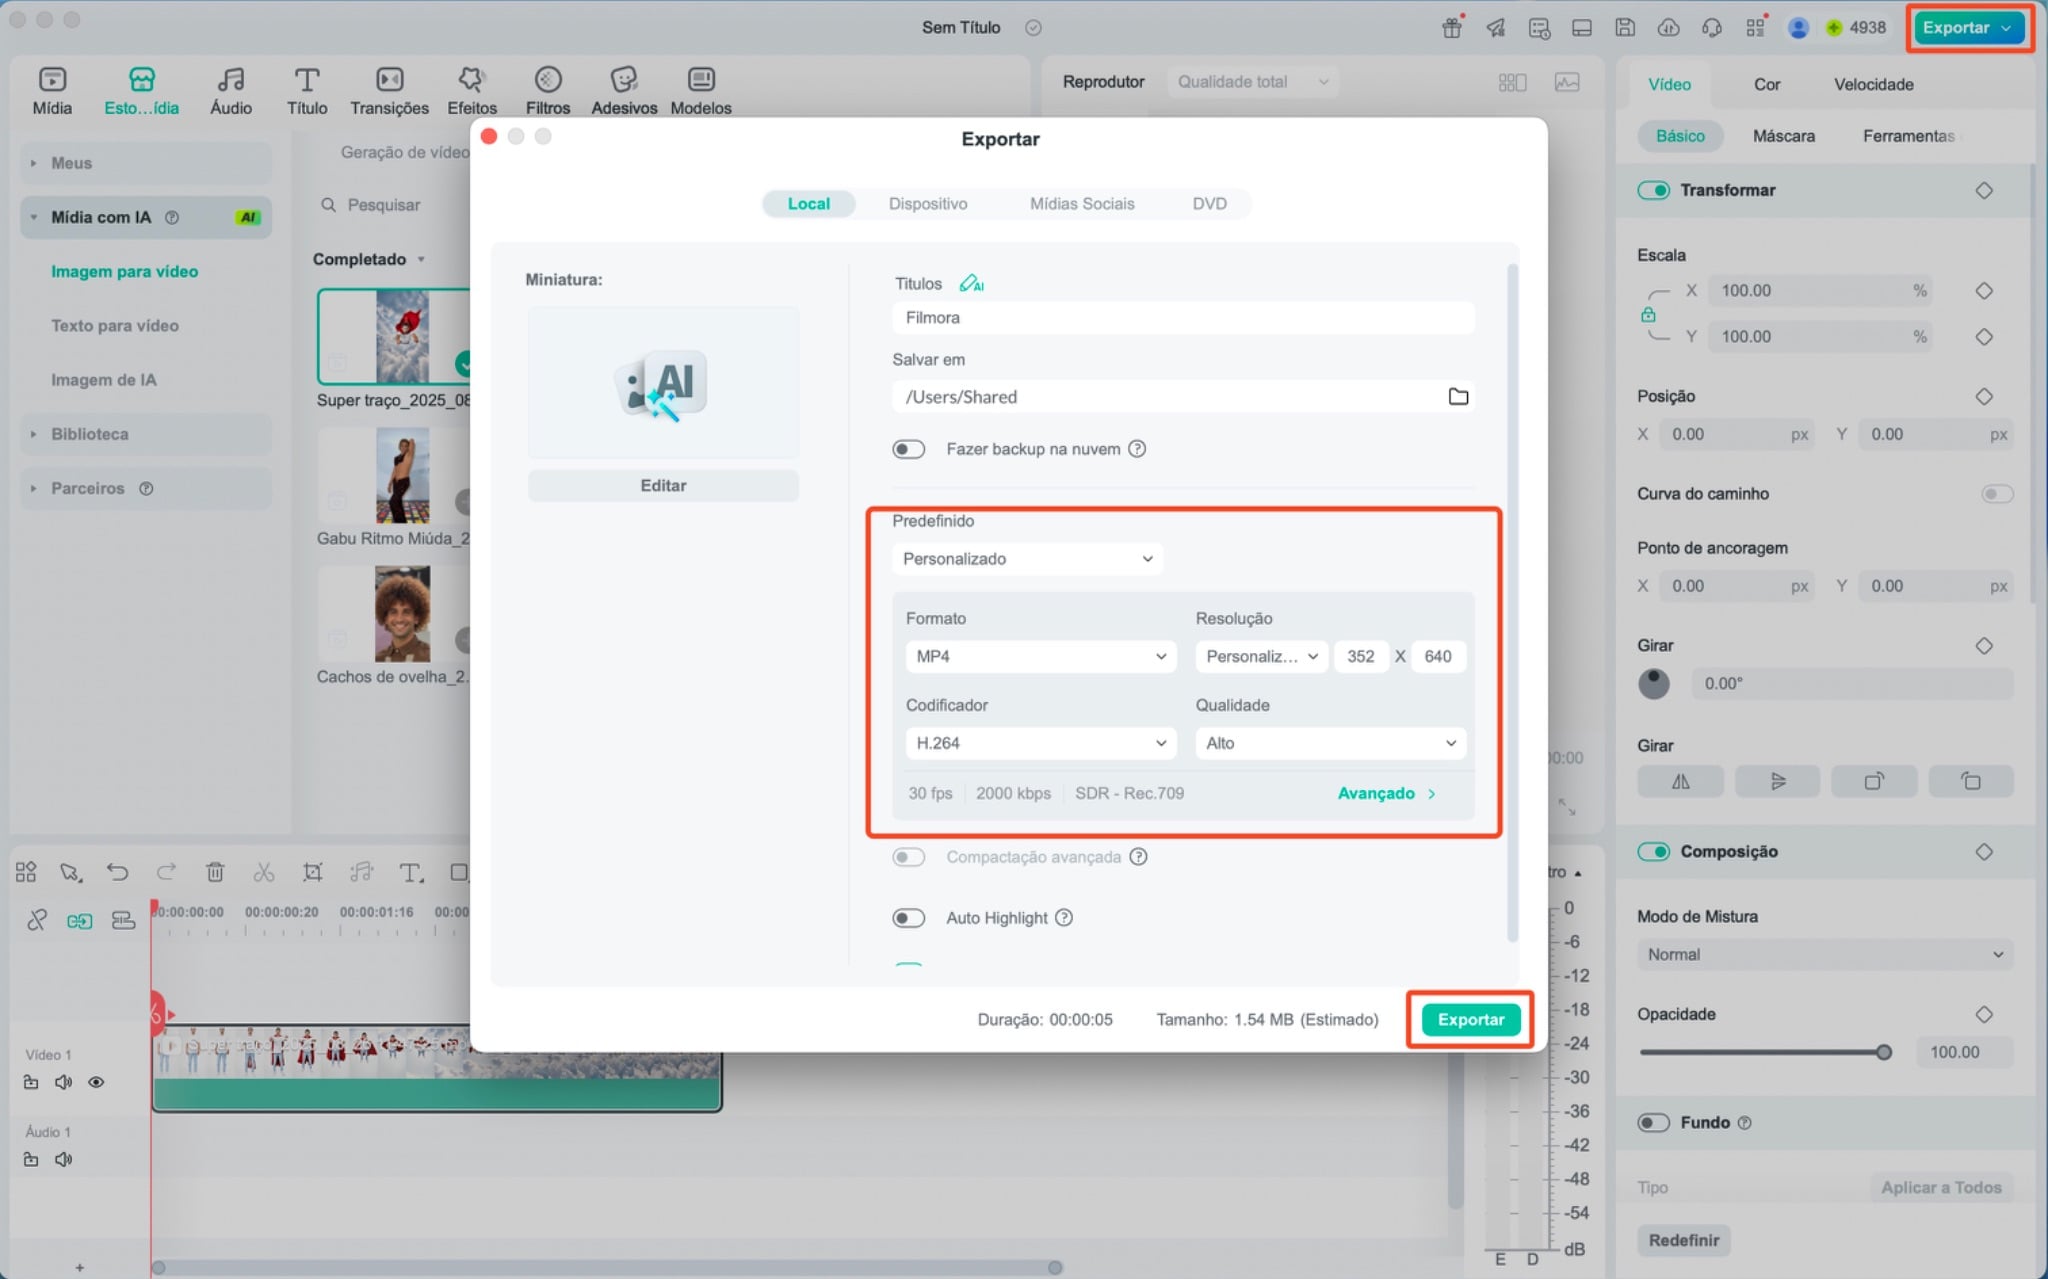Open the Resolução preset dropdown

pyautogui.click(x=1261, y=656)
